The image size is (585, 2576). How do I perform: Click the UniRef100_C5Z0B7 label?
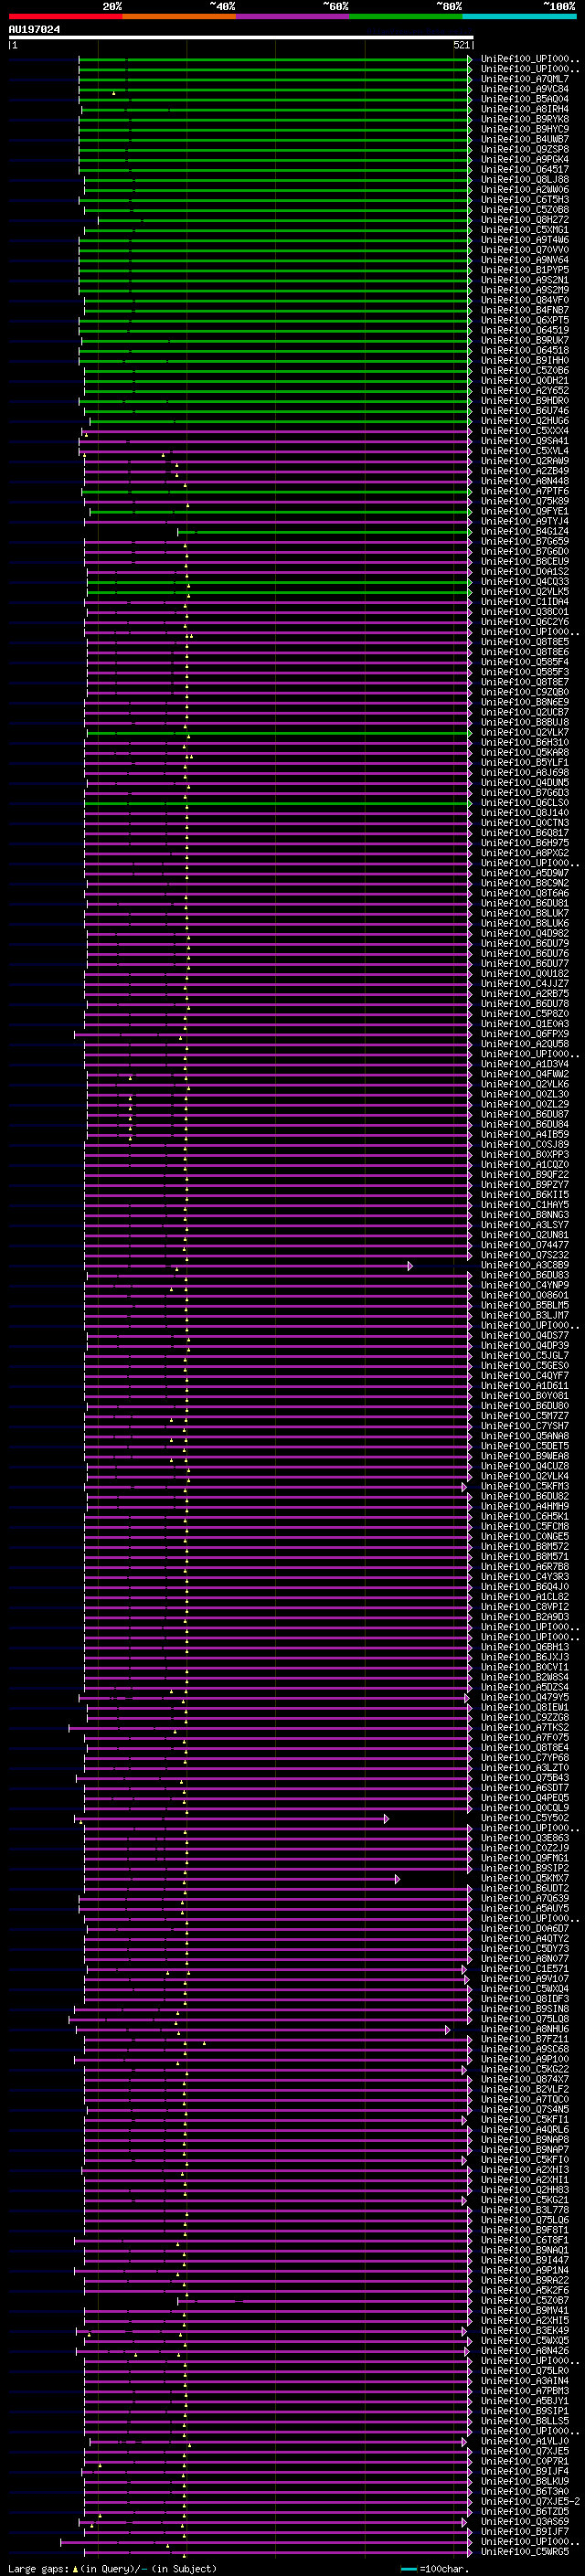click(524, 2300)
